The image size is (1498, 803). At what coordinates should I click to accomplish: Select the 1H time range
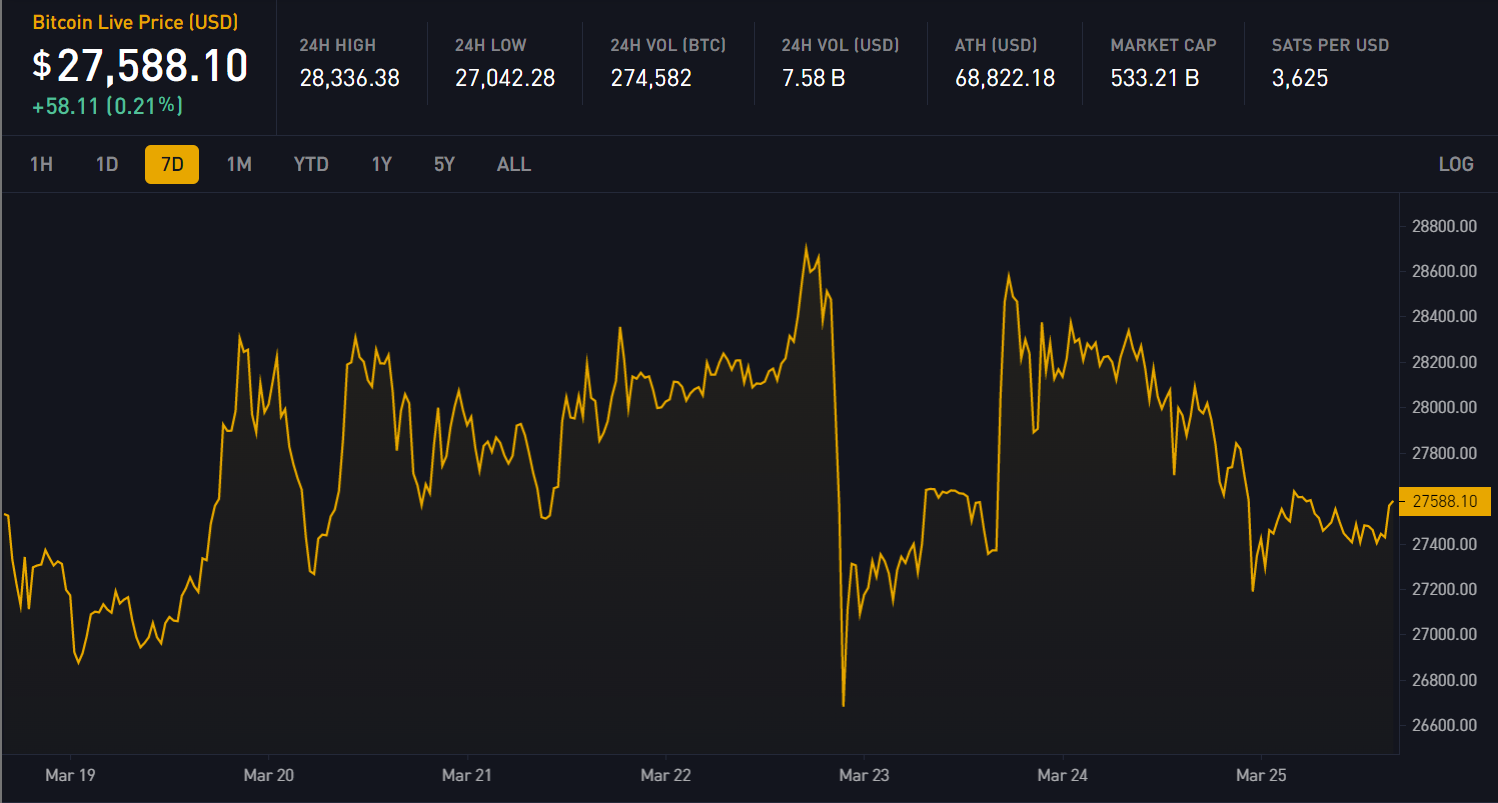[41, 164]
